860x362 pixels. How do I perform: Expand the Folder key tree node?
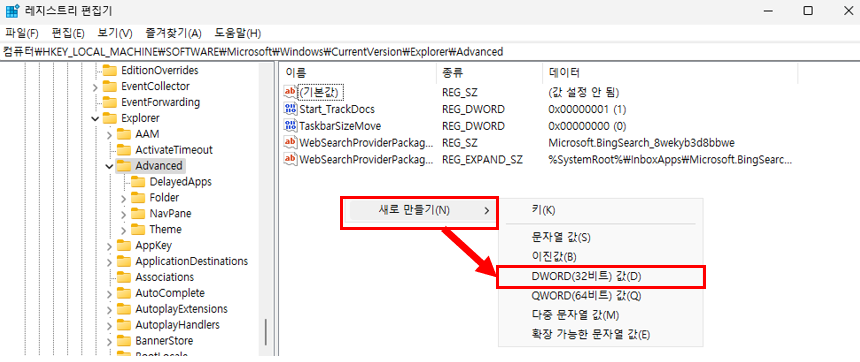(123, 198)
